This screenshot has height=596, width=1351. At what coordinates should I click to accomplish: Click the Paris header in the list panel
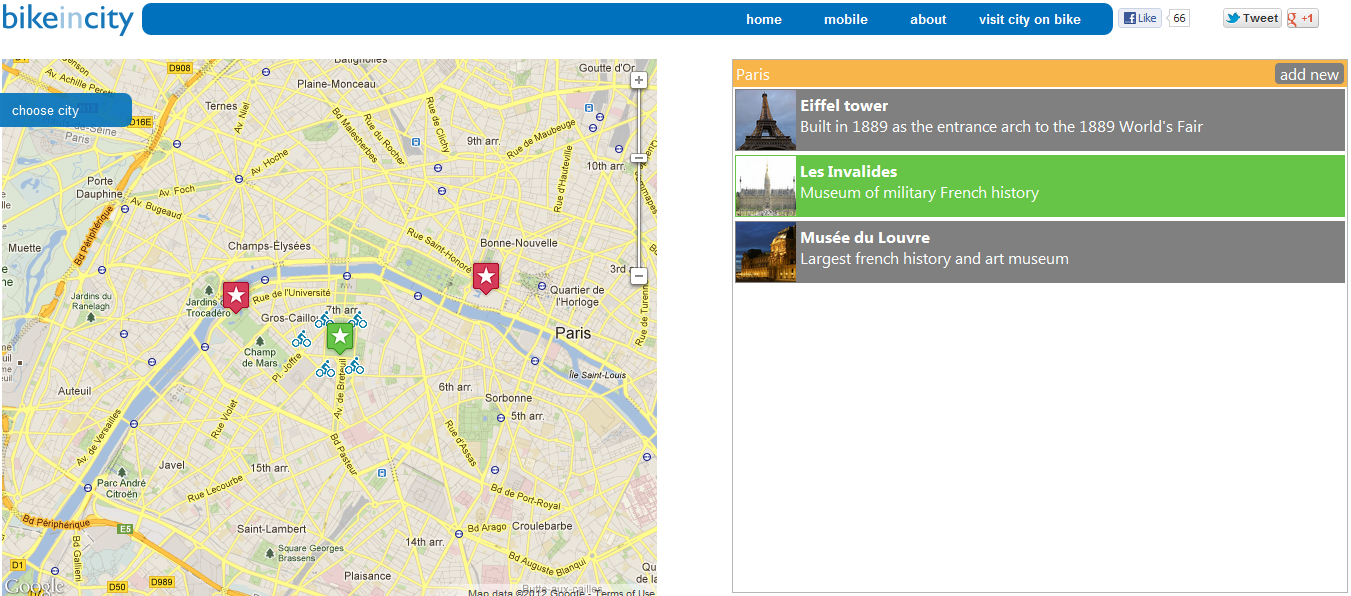[753, 74]
